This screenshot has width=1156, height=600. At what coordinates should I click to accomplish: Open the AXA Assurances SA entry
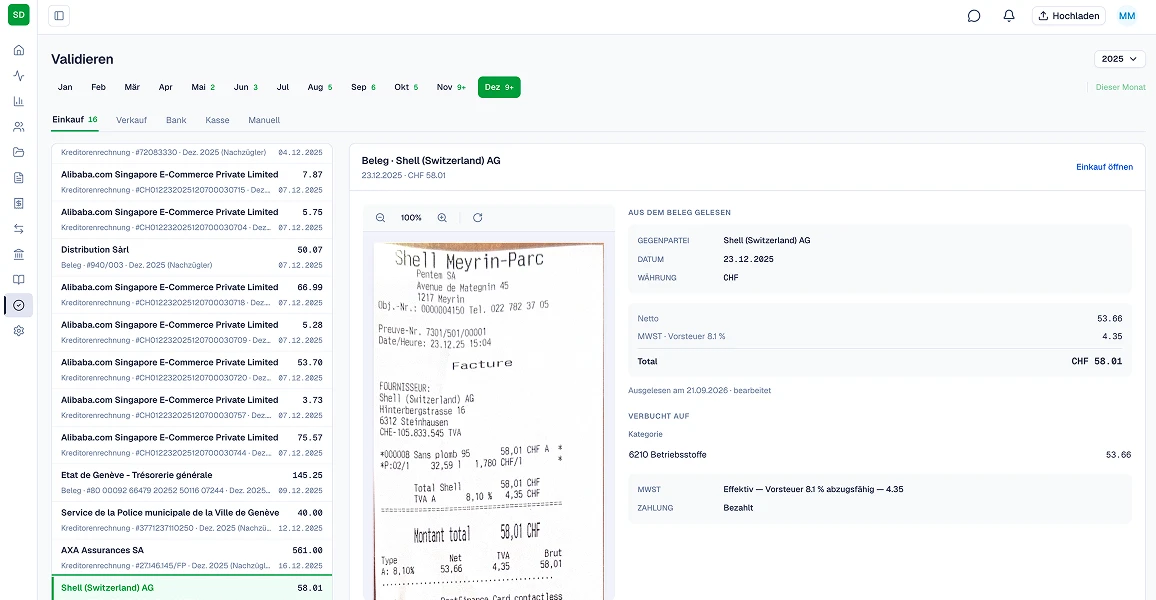click(192, 558)
